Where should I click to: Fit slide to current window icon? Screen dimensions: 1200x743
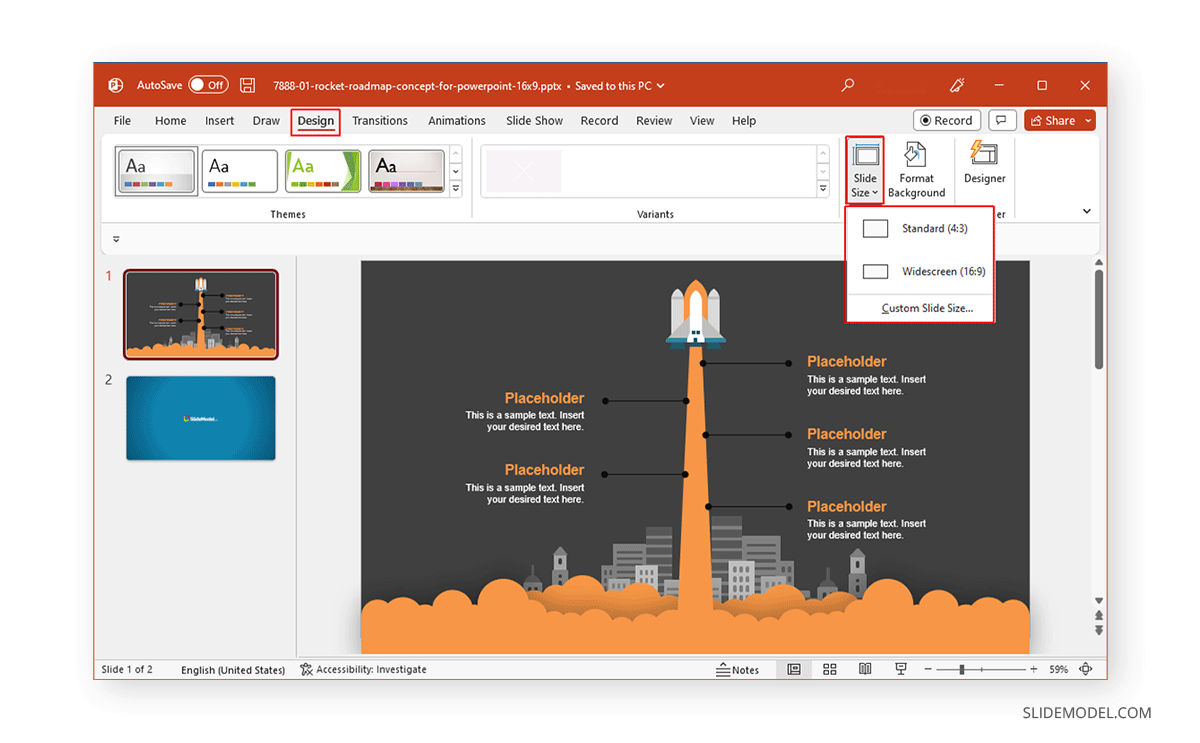[1086, 670]
